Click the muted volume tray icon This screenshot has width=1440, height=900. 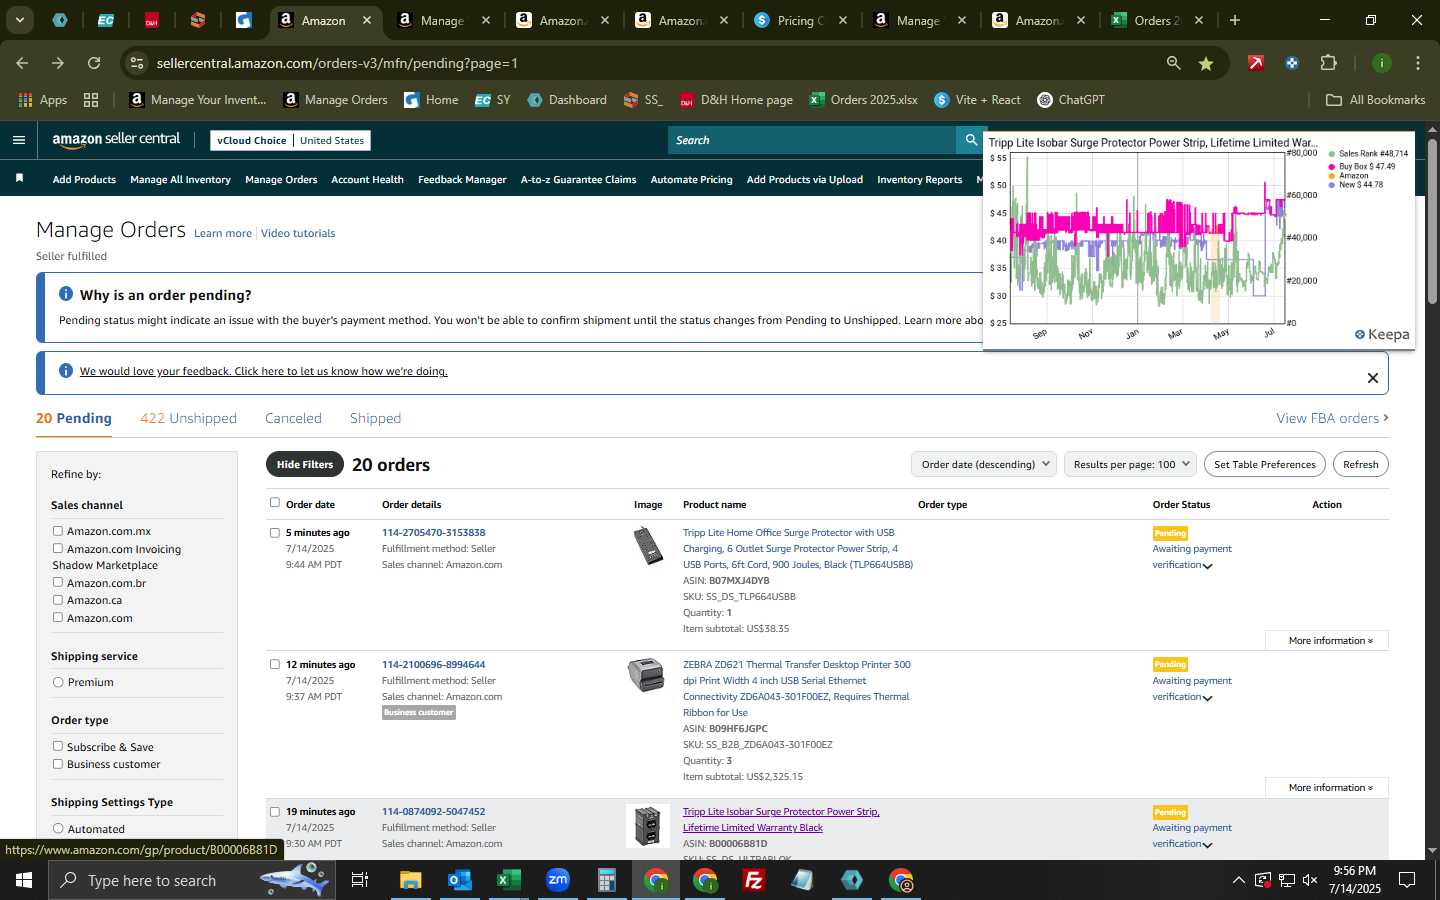pos(1310,880)
